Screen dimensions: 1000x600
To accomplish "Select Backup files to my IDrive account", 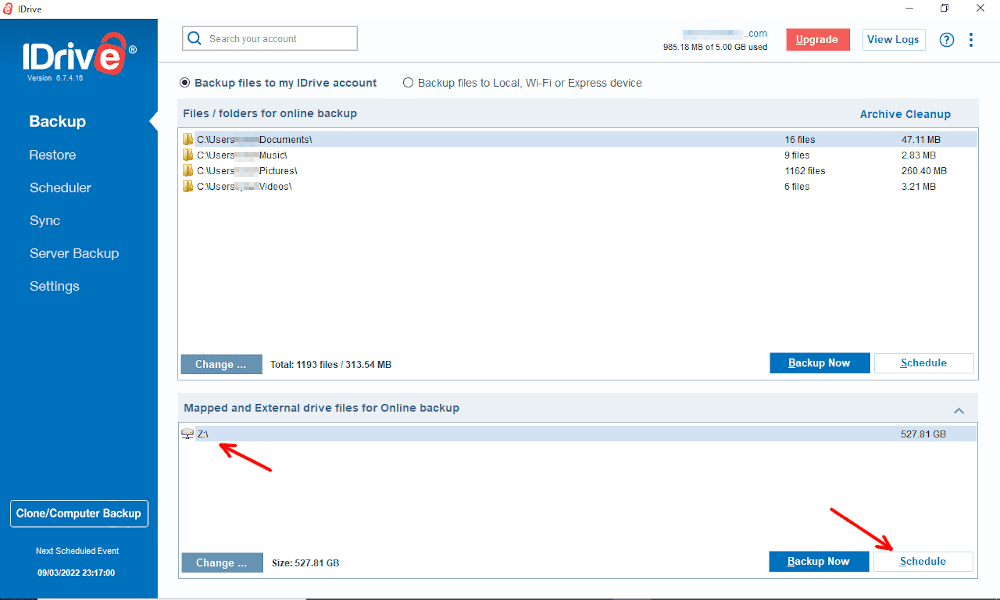I will pos(278,83).
